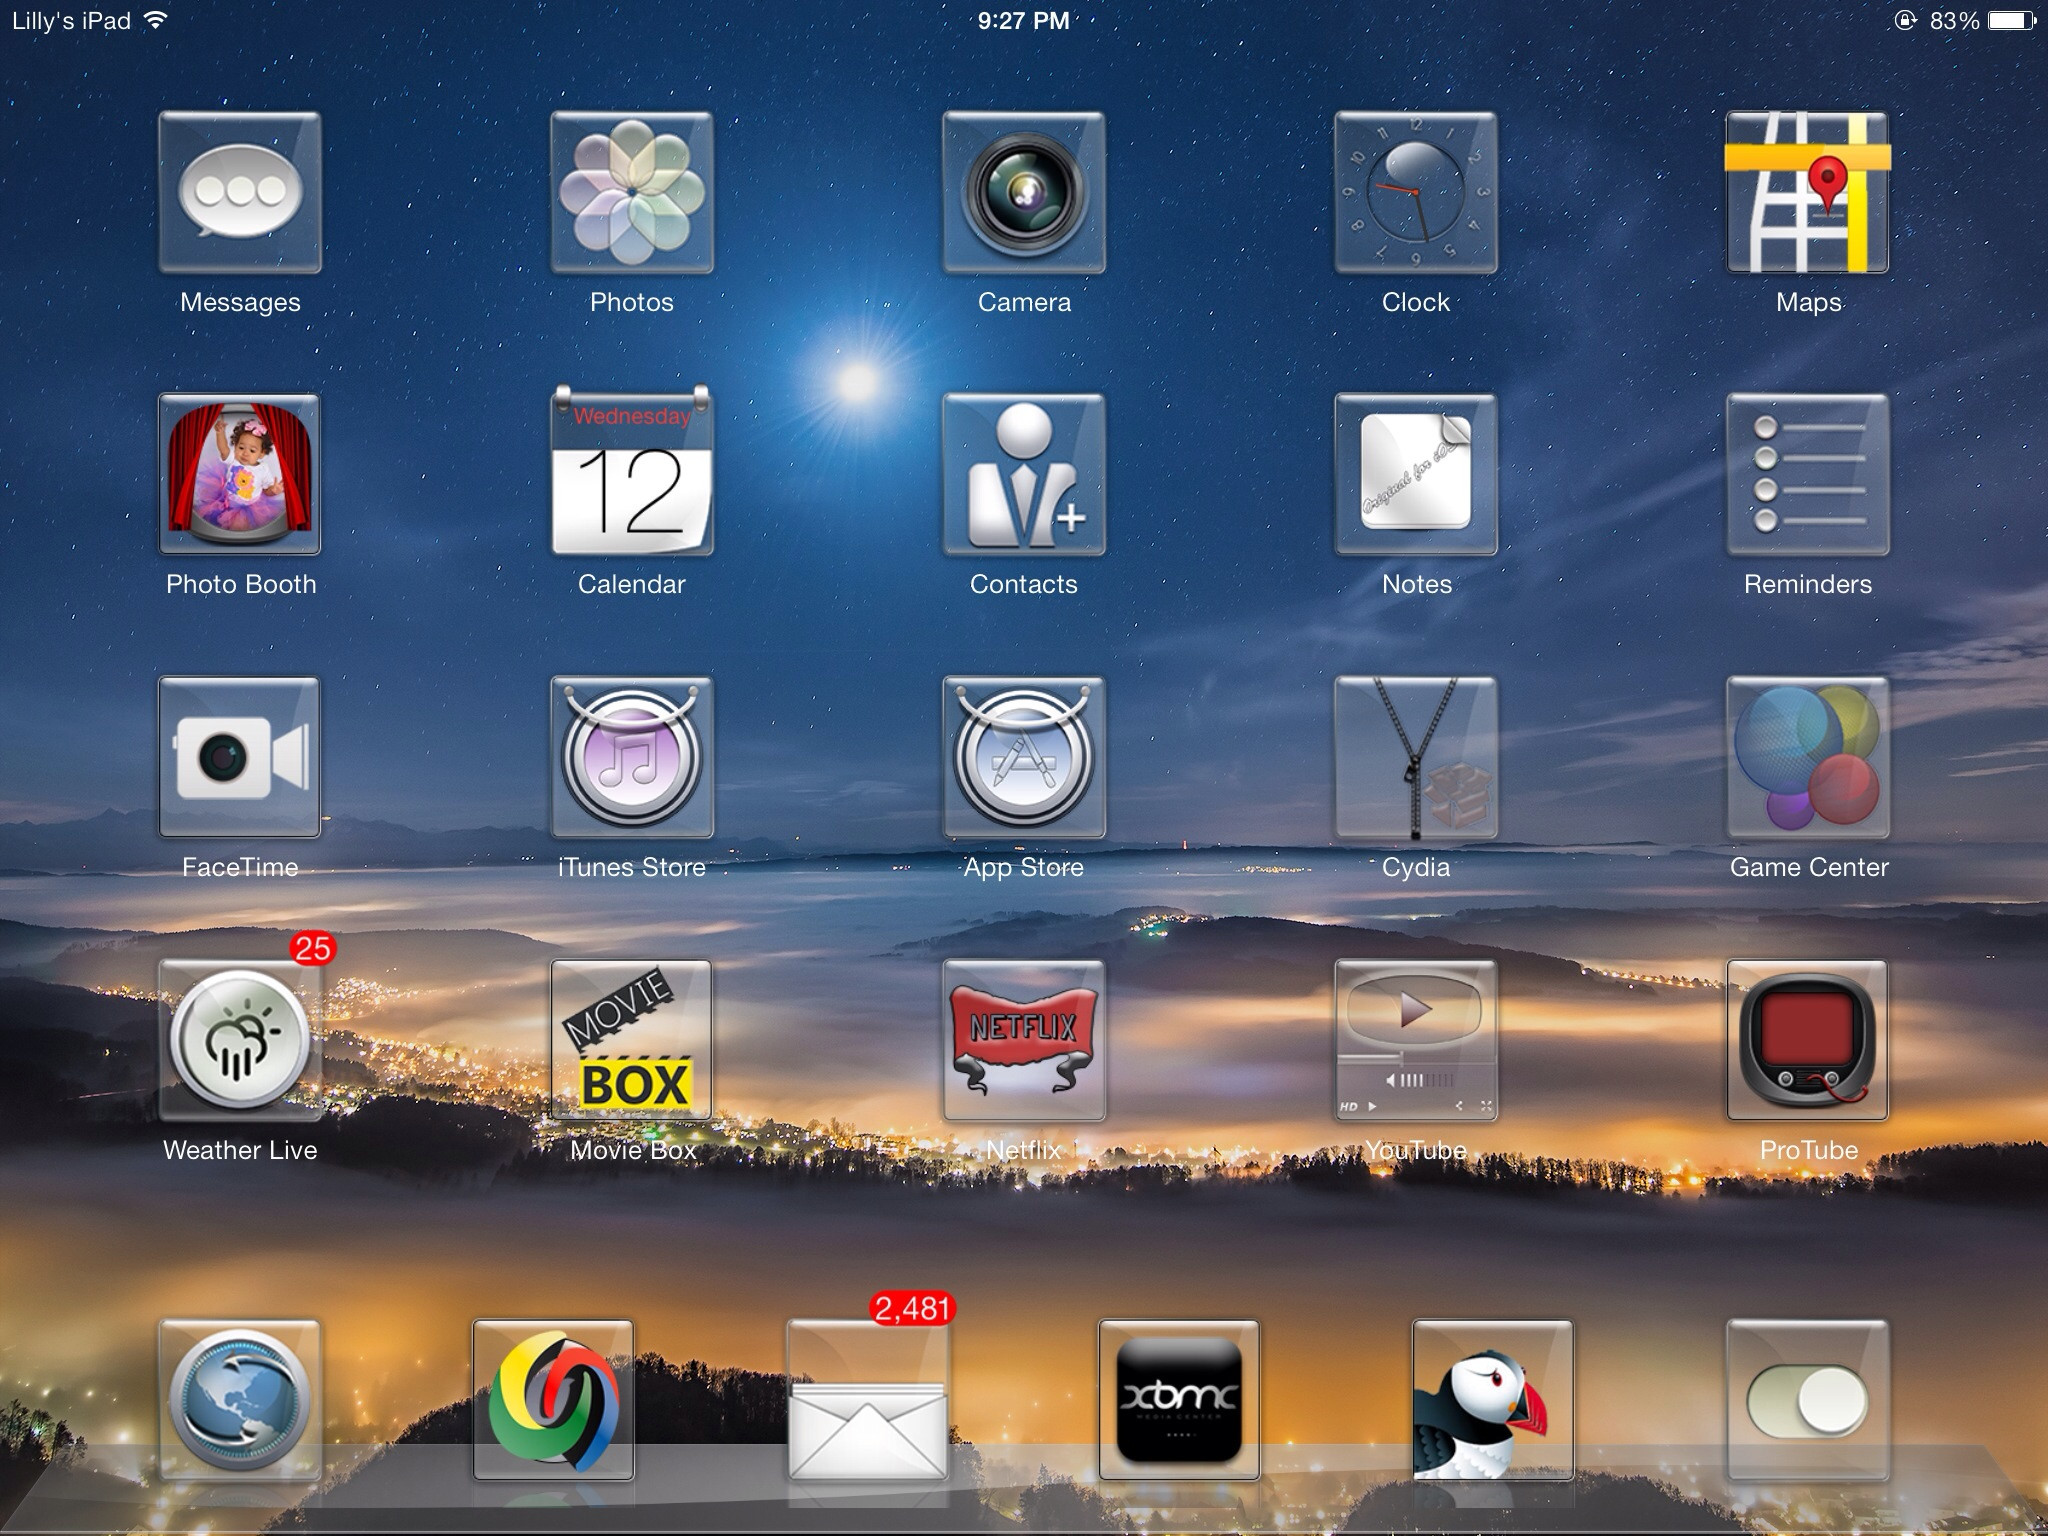
Task: Open the Netflix app
Action: [1024, 1040]
